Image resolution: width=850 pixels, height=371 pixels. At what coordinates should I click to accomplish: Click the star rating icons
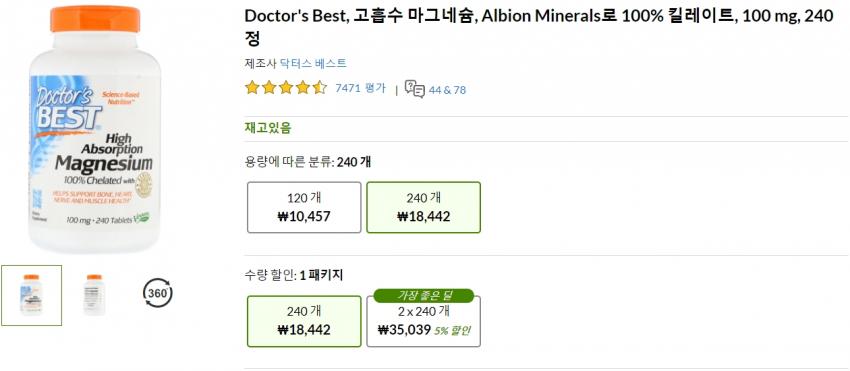tap(286, 88)
